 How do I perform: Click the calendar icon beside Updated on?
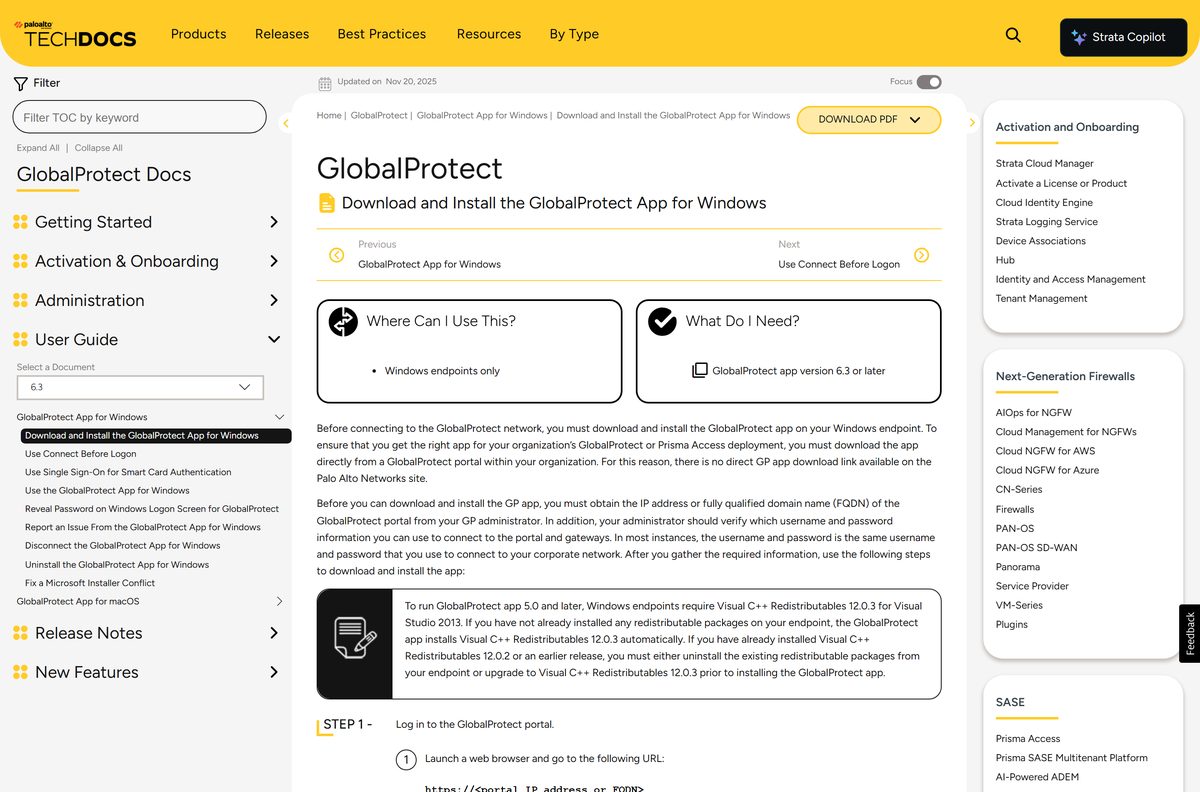(x=324, y=83)
